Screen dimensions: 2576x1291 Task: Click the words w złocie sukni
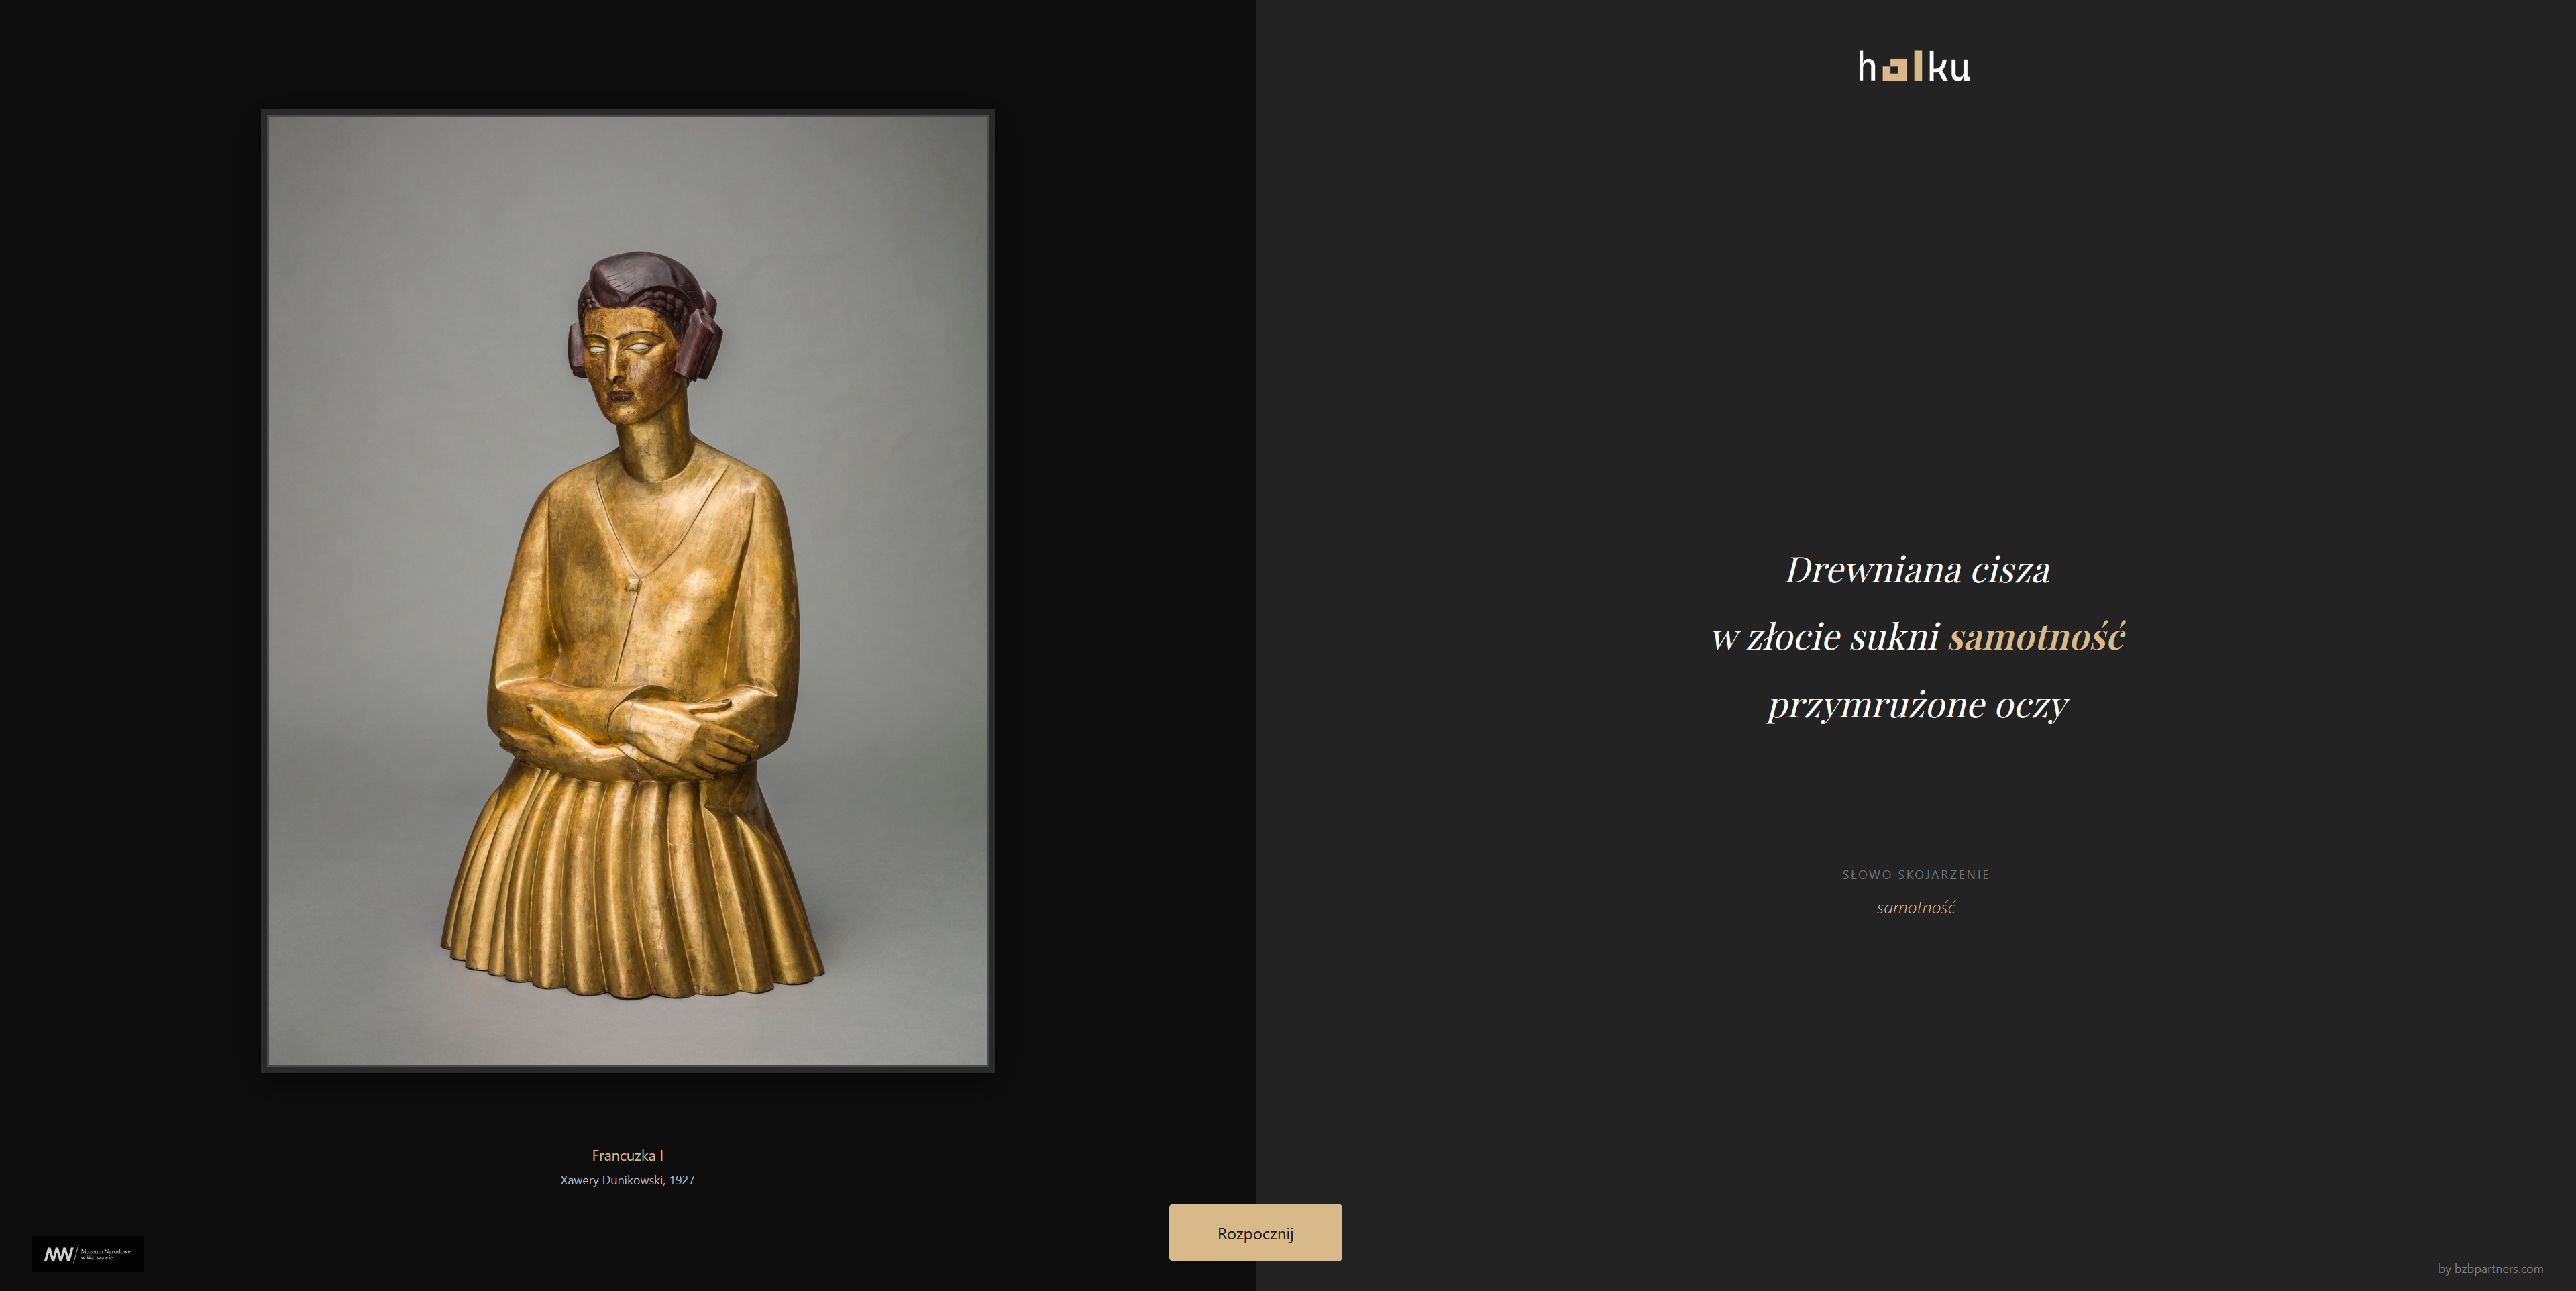pos(1825,637)
